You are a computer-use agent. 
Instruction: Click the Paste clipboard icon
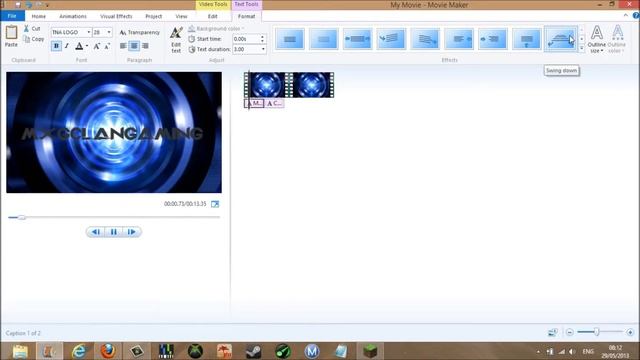[11, 33]
